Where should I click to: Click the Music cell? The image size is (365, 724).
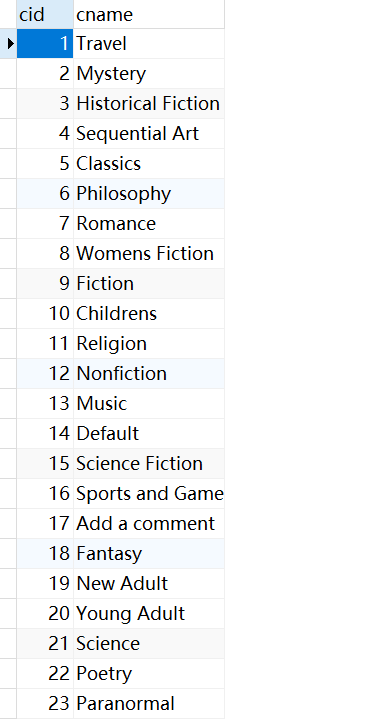pyautogui.click(x=149, y=404)
